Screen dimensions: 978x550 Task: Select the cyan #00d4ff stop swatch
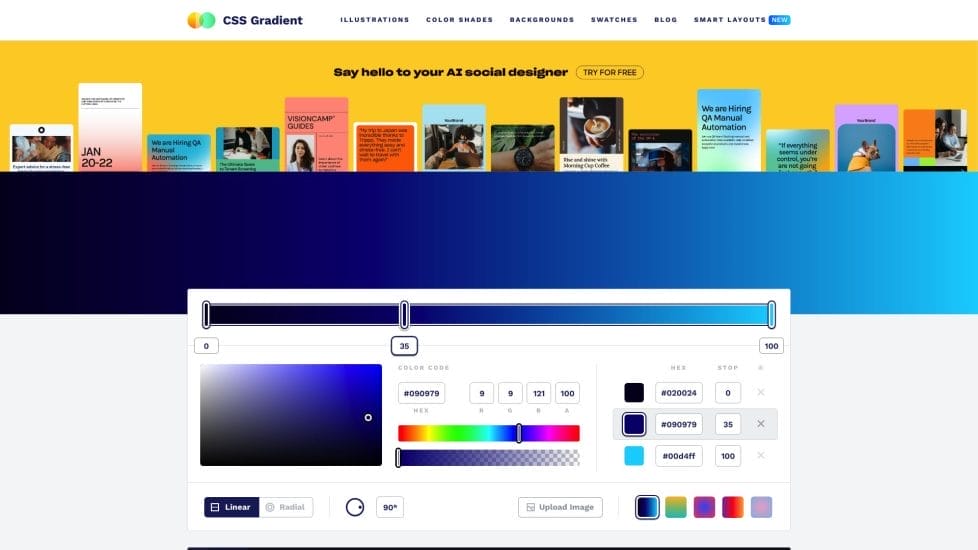click(634, 456)
